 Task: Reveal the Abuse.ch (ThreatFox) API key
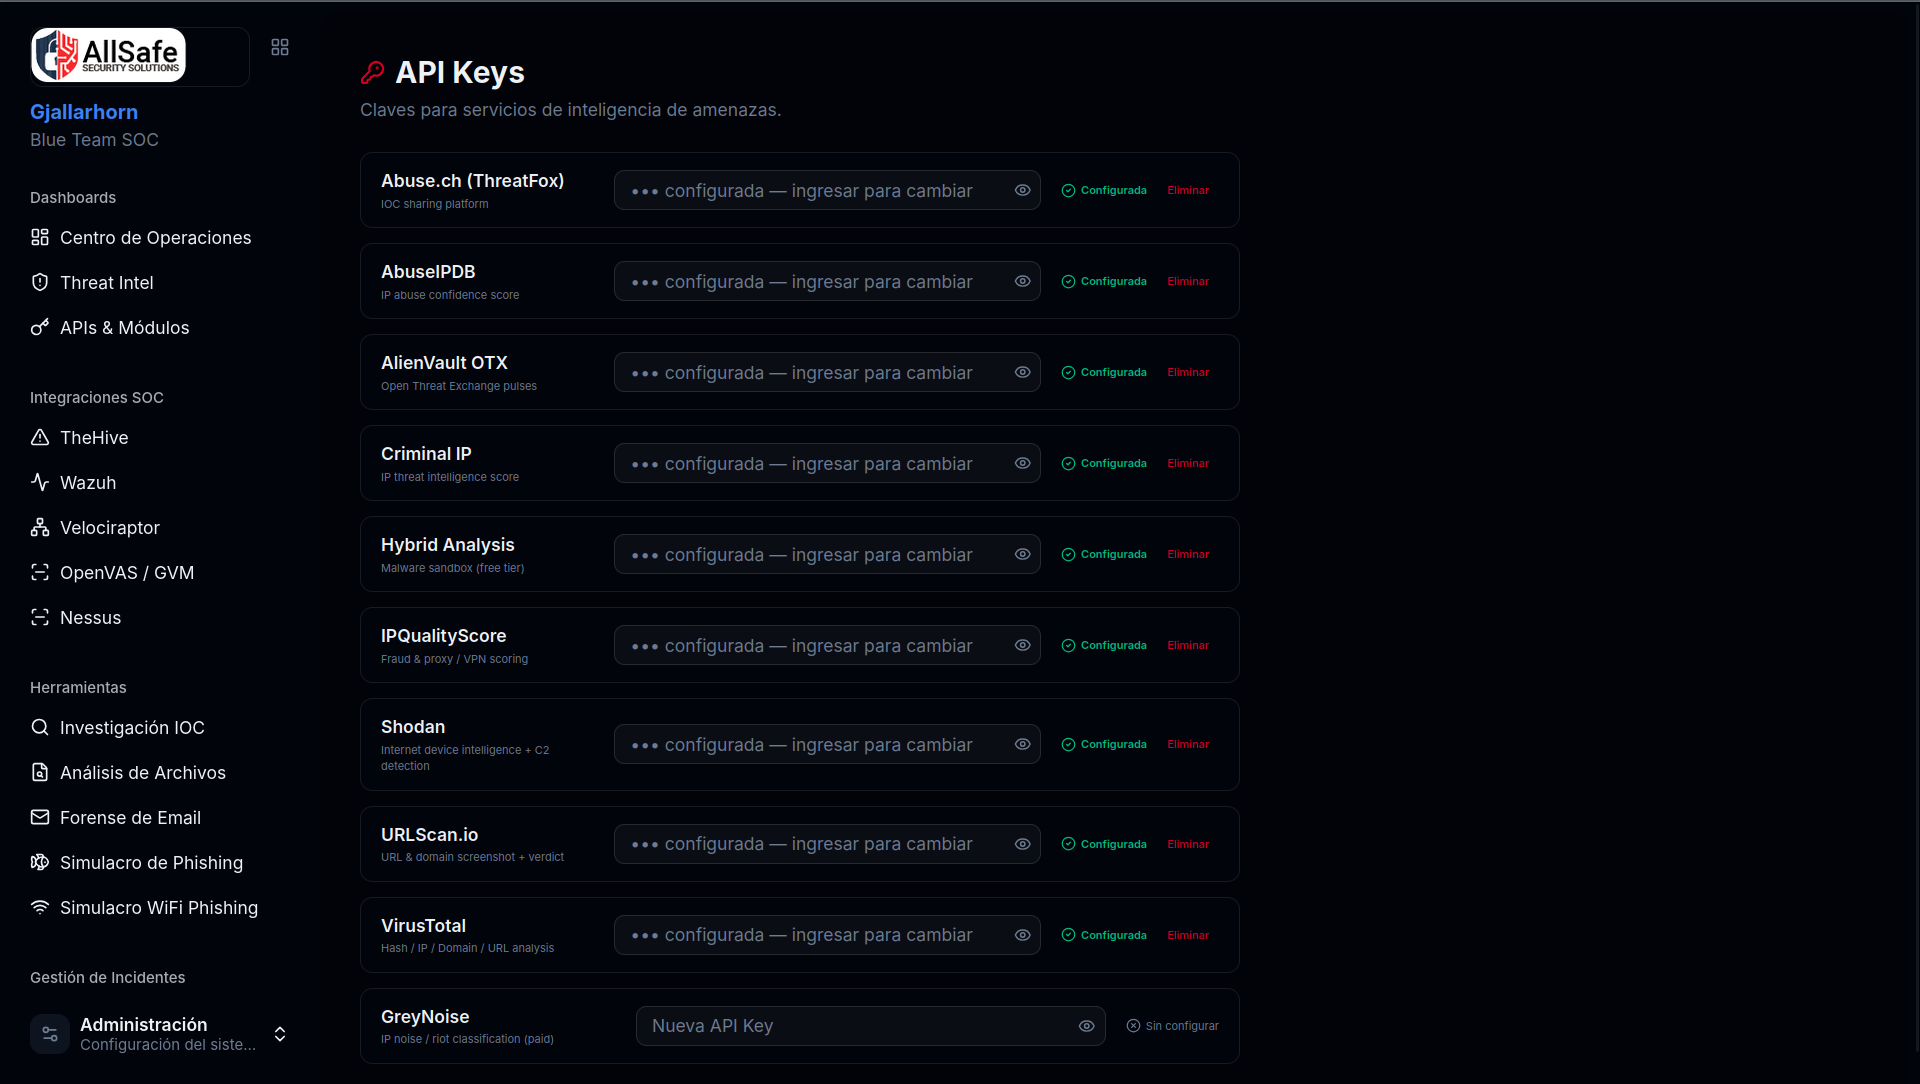pyautogui.click(x=1022, y=190)
